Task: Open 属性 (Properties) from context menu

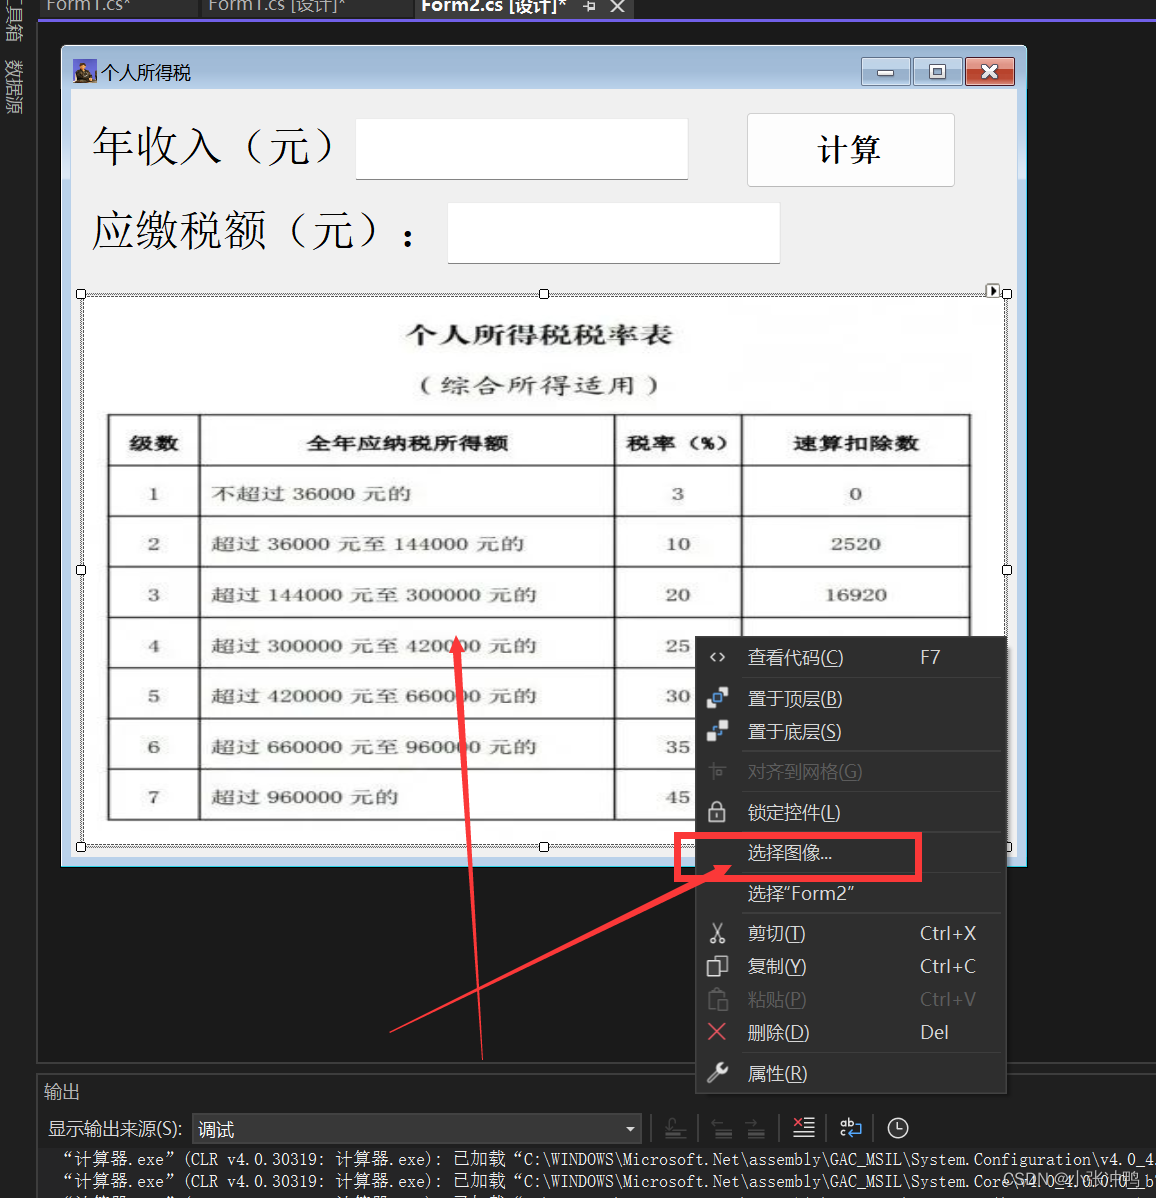Action: coord(850,1073)
